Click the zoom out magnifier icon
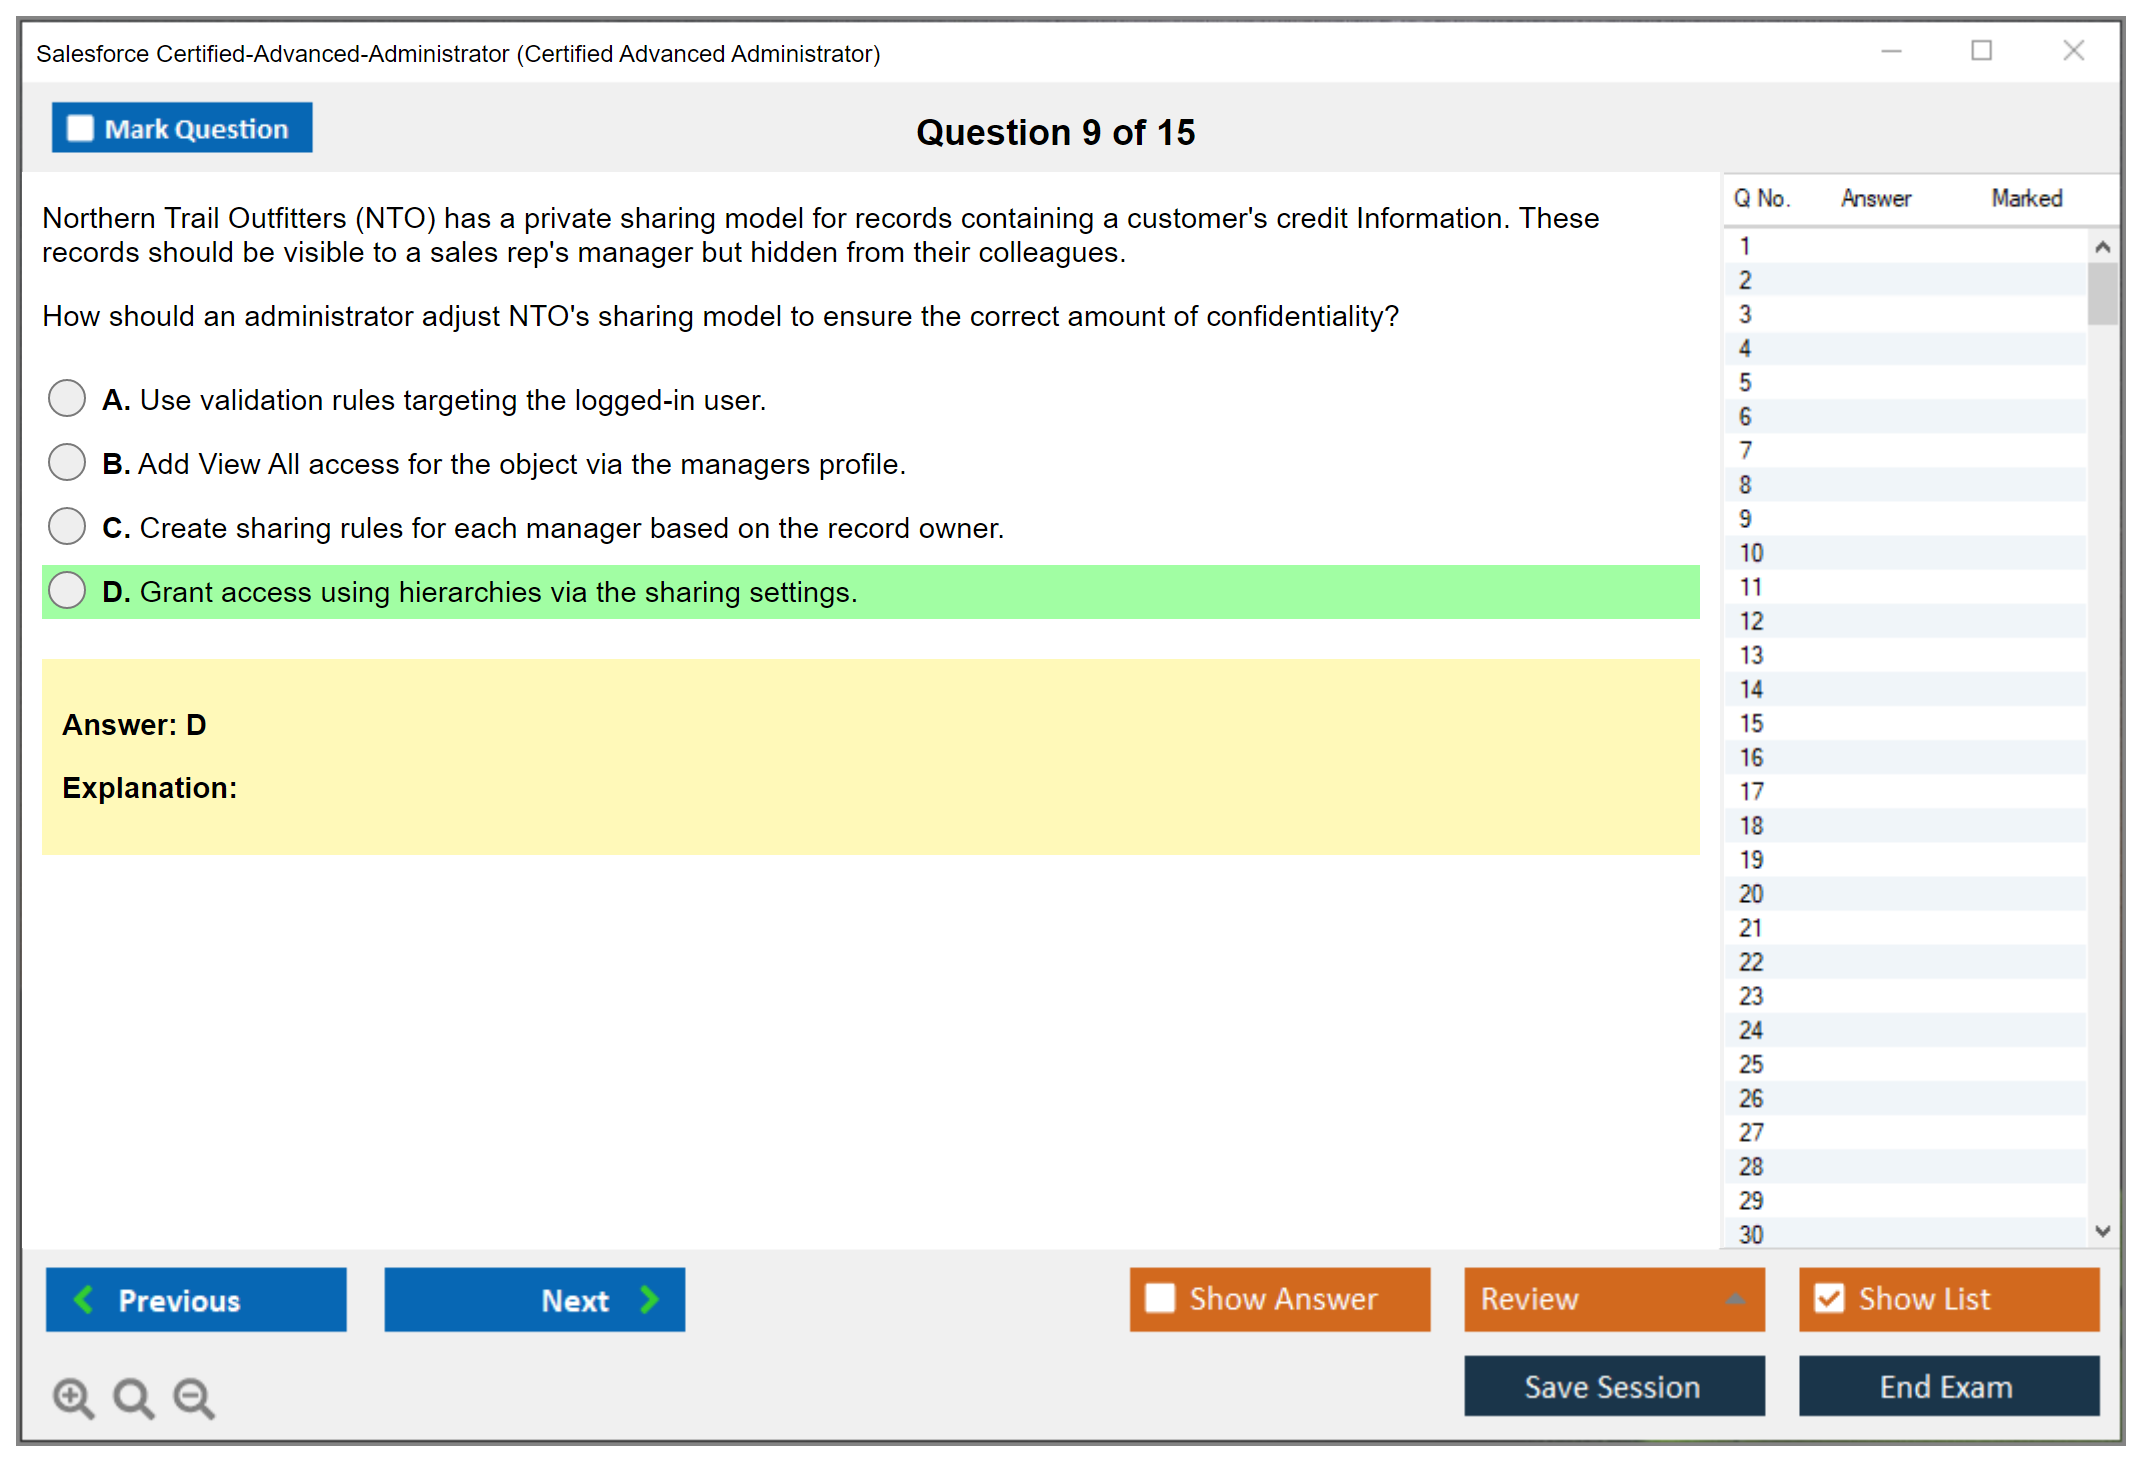Image resolution: width=2150 pixels, height=1470 pixels. click(194, 1397)
